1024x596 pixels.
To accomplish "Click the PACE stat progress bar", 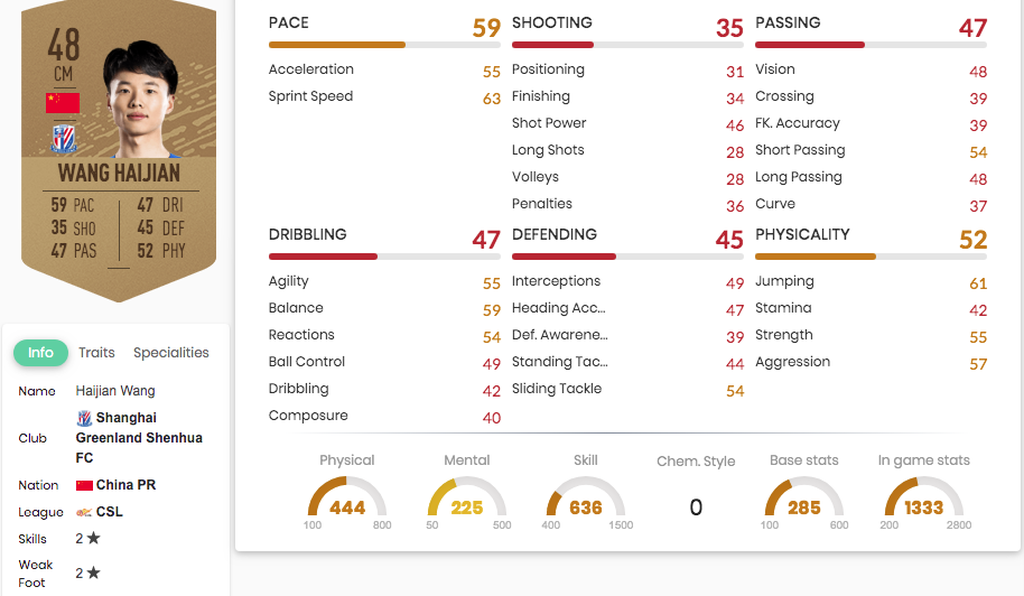I will click(384, 45).
